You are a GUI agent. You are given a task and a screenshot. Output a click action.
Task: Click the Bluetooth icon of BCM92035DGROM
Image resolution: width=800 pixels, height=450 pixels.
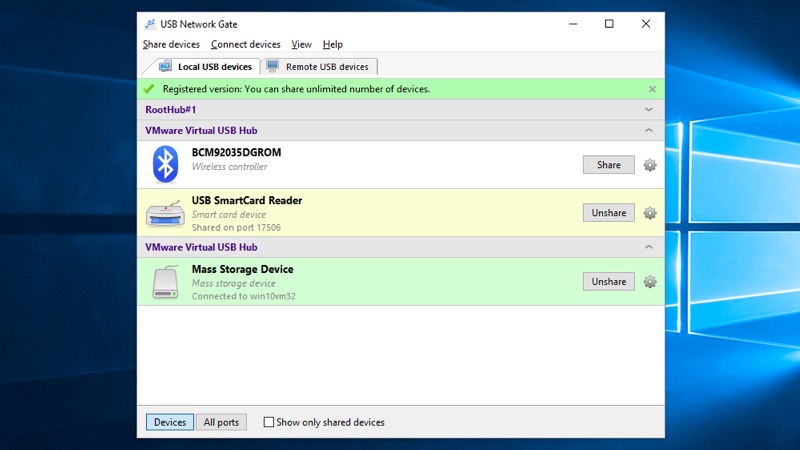(x=165, y=164)
